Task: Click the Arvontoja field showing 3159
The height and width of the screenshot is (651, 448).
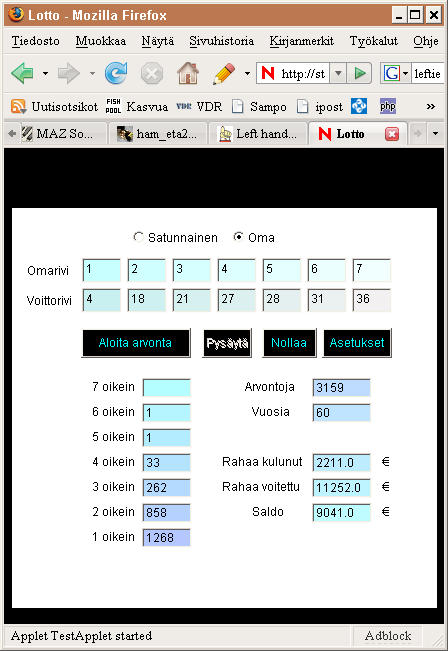Action: (341, 387)
